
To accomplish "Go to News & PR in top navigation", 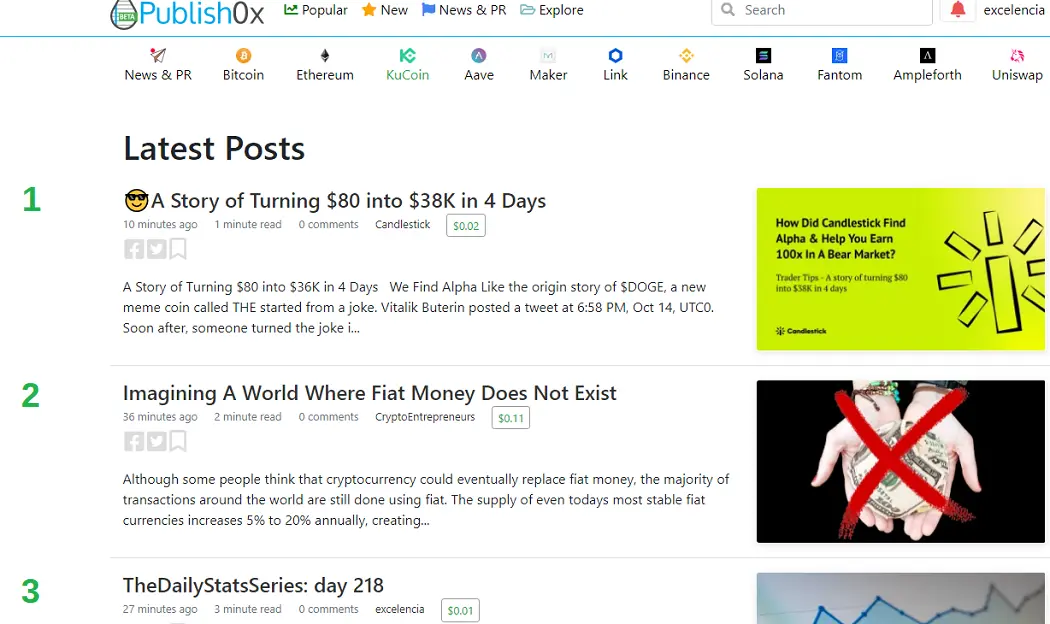I will point(464,10).
